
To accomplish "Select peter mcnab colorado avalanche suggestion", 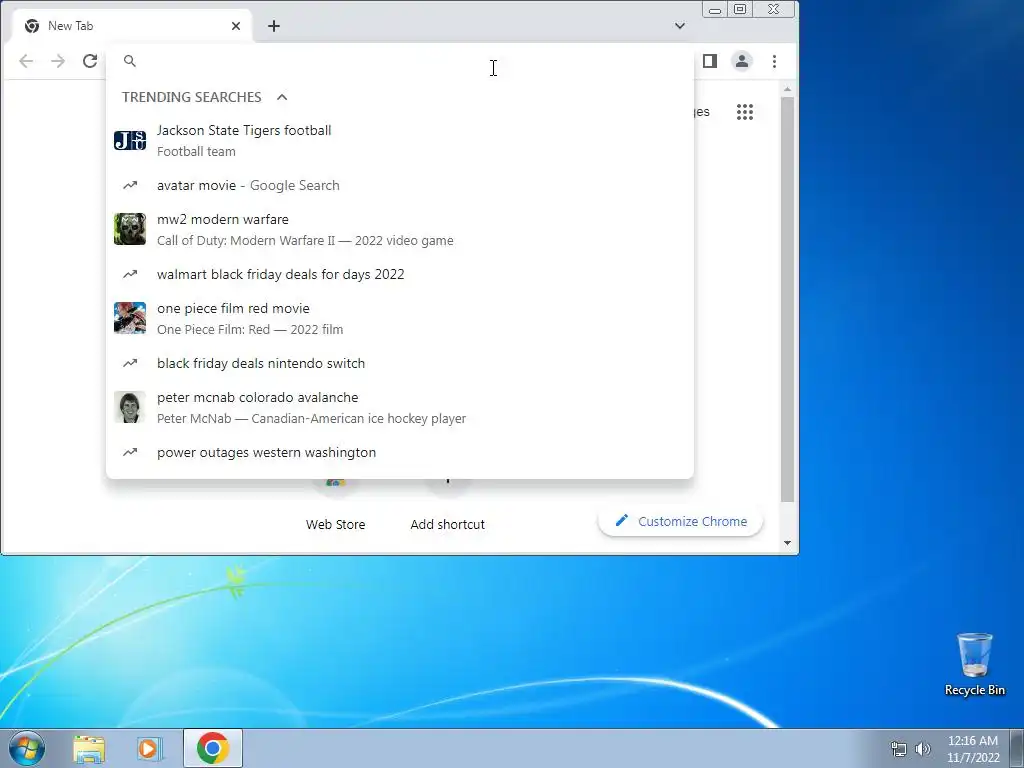I will point(400,408).
